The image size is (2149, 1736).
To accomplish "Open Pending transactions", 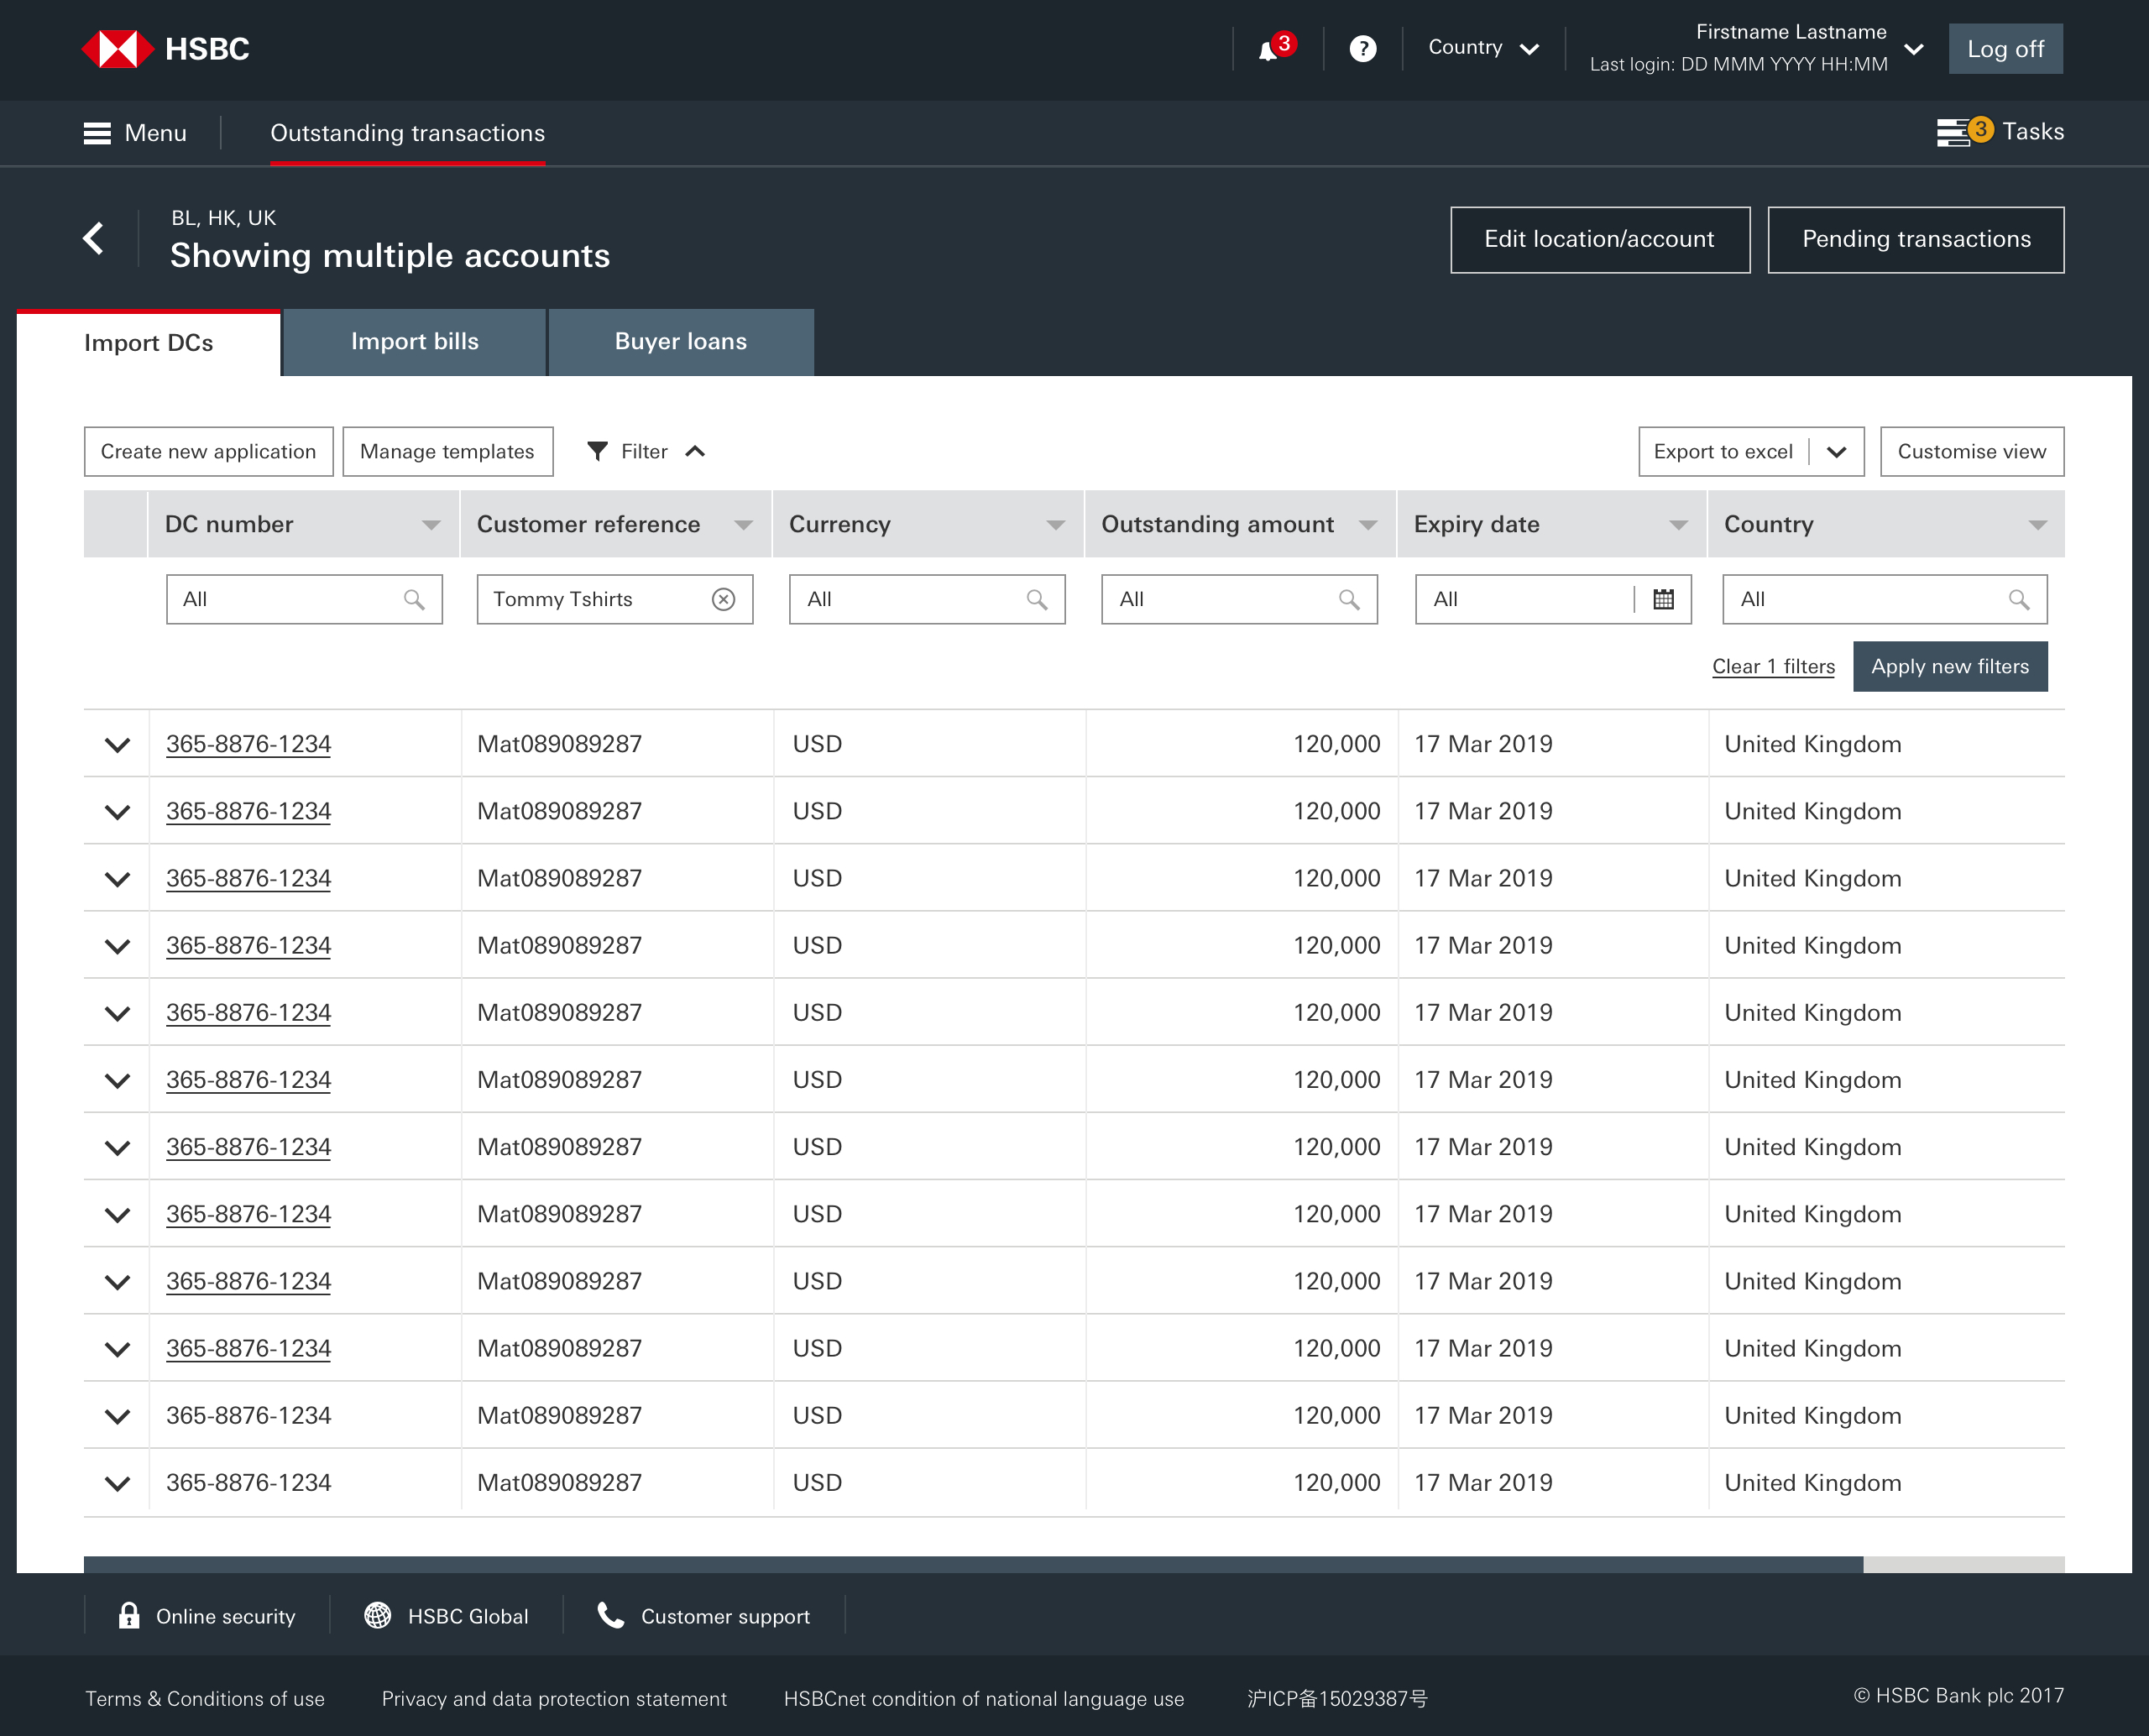I will [1916, 240].
